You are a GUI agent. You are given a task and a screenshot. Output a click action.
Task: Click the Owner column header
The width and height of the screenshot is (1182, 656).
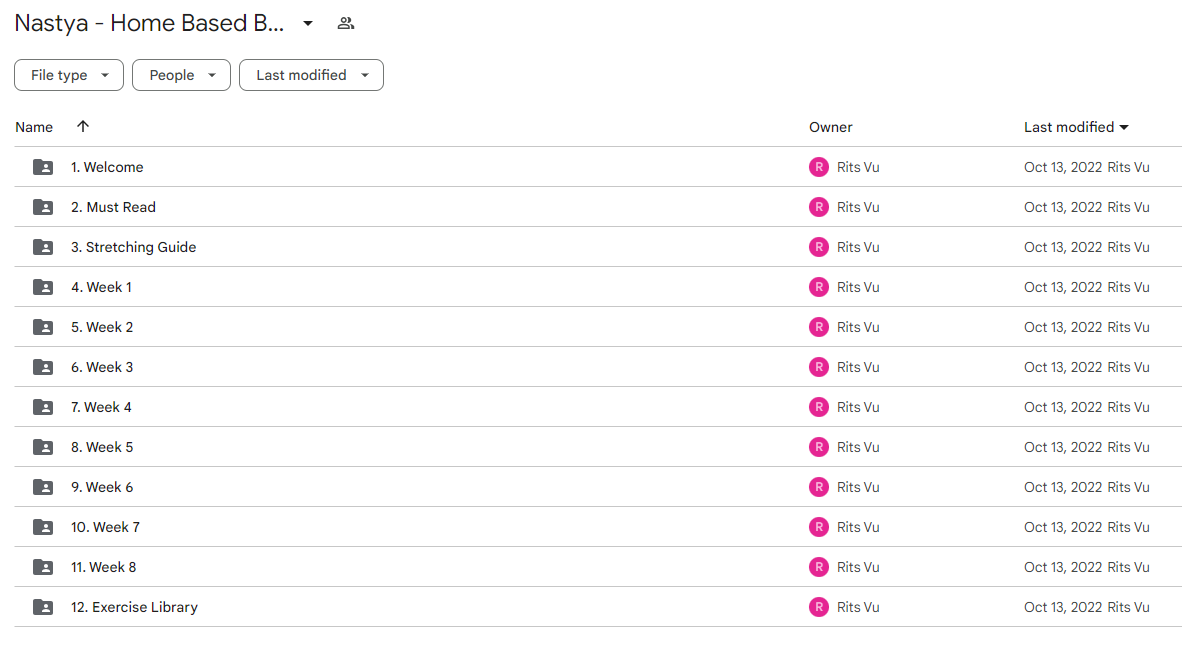tap(831, 127)
